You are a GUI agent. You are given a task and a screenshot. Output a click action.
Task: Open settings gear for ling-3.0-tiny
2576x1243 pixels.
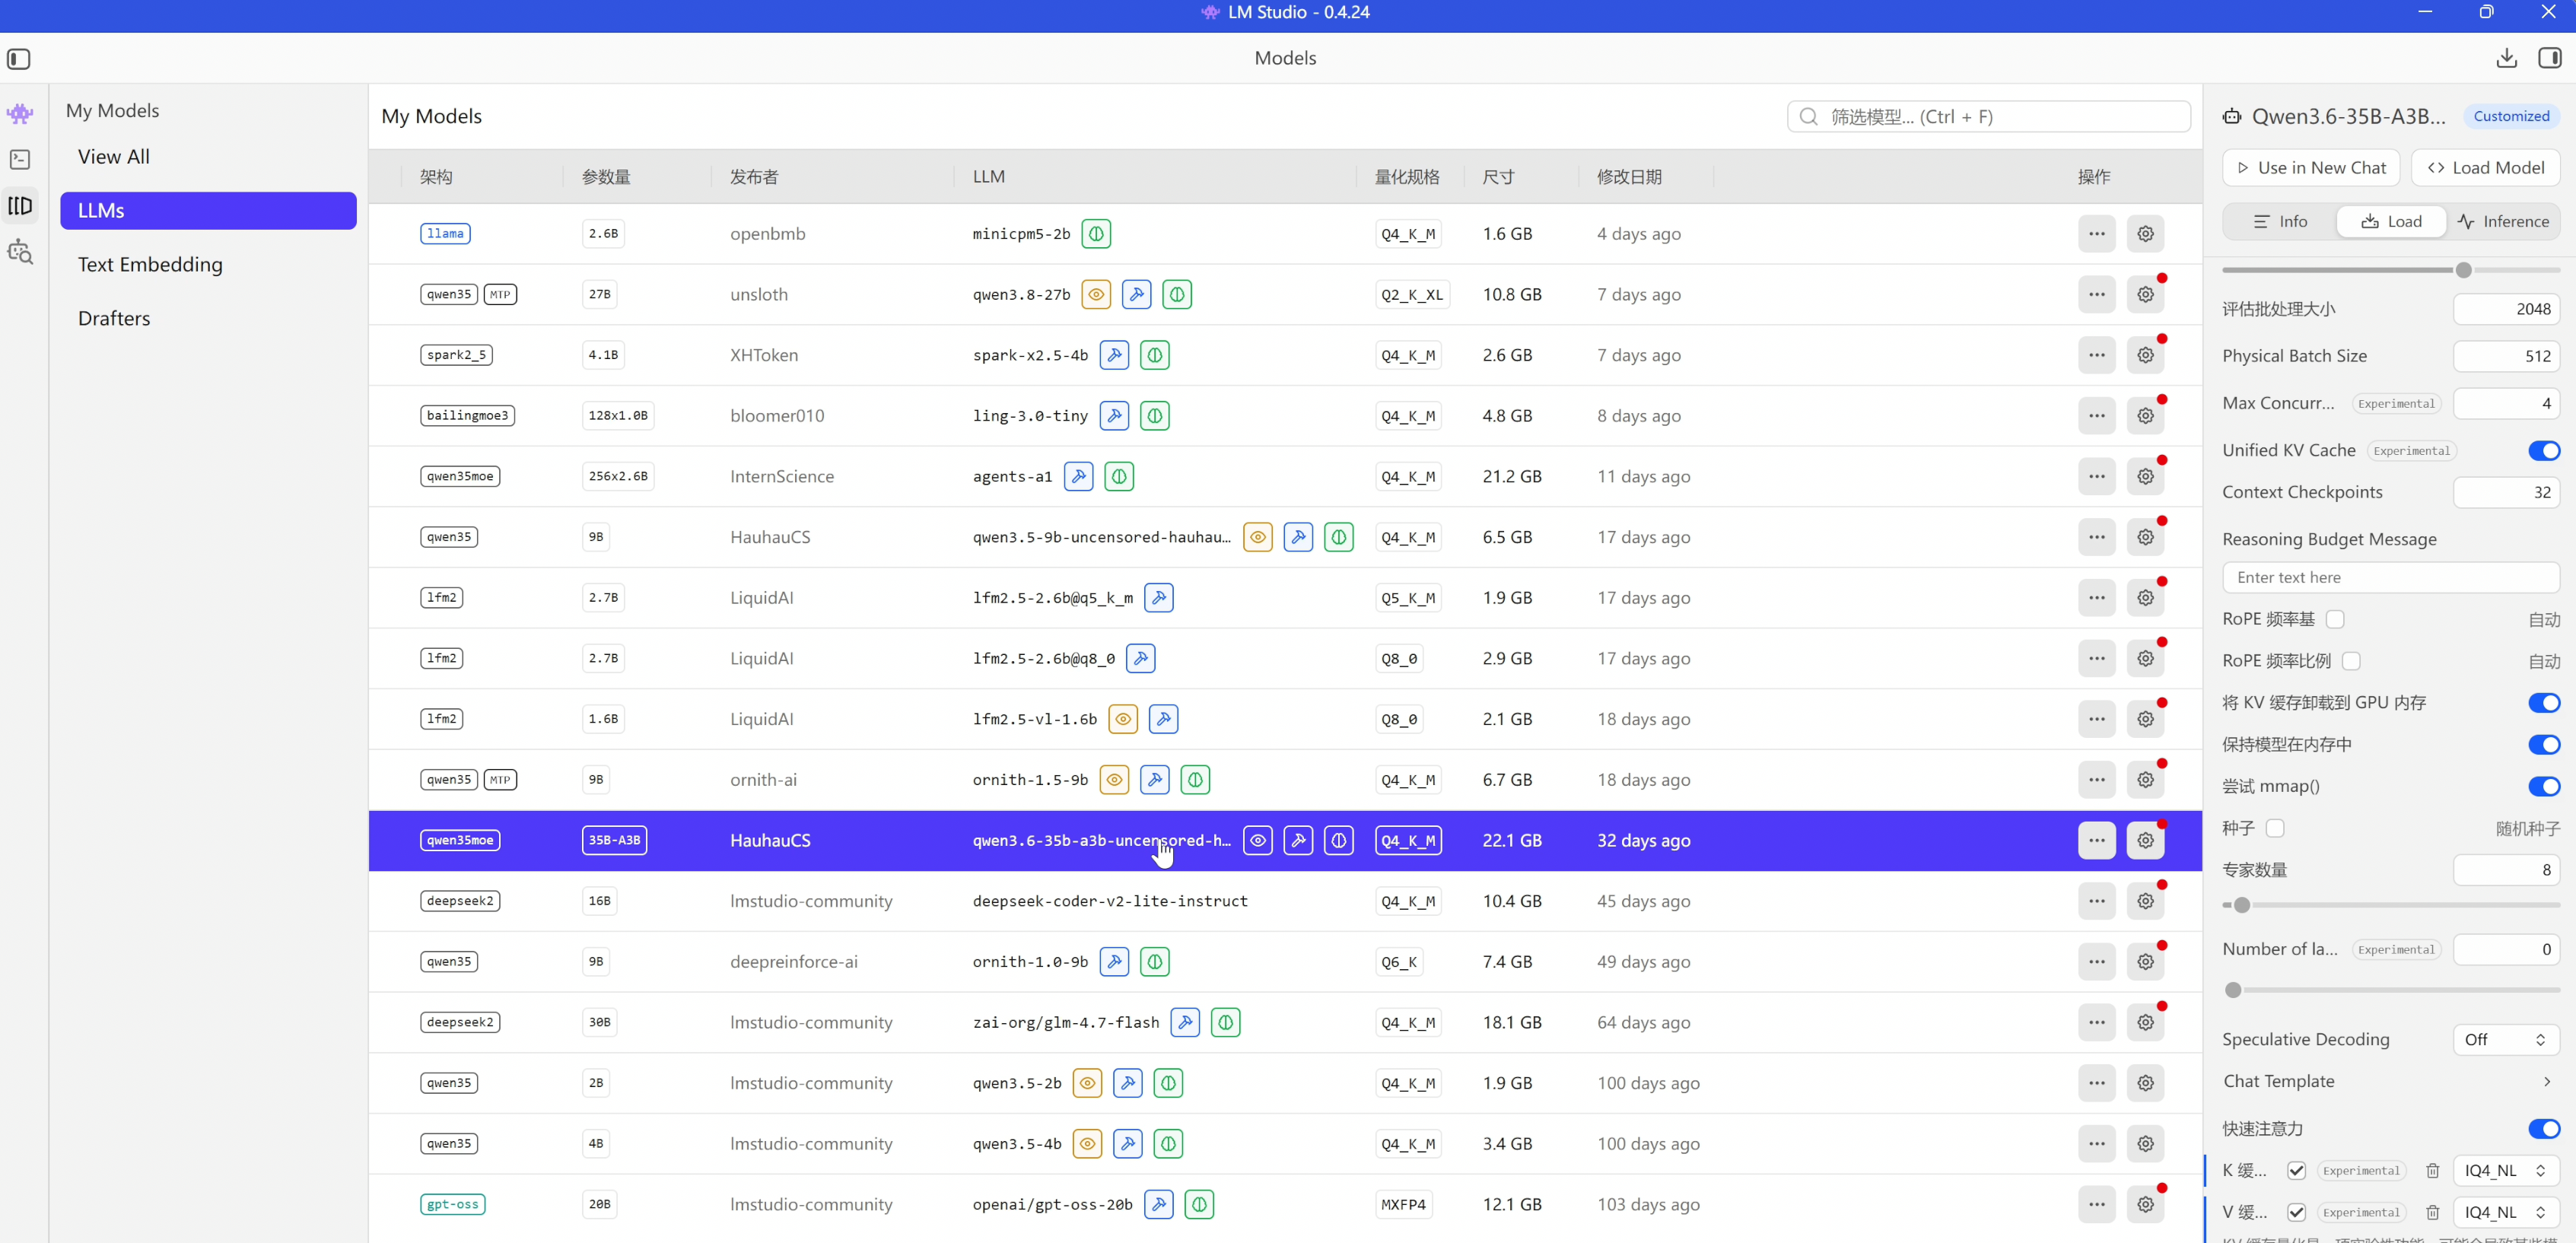2145,416
